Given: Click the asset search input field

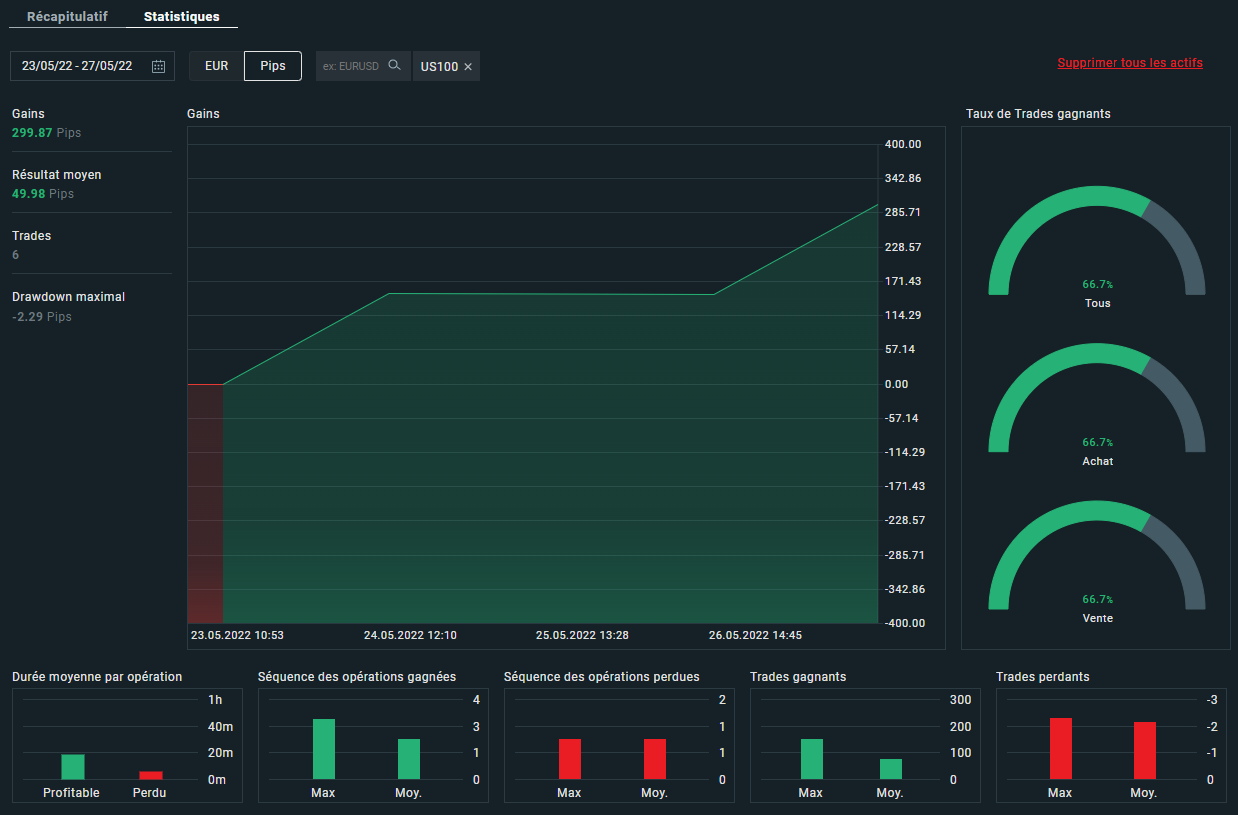Looking at the screenshot, I should coord(352,66).
